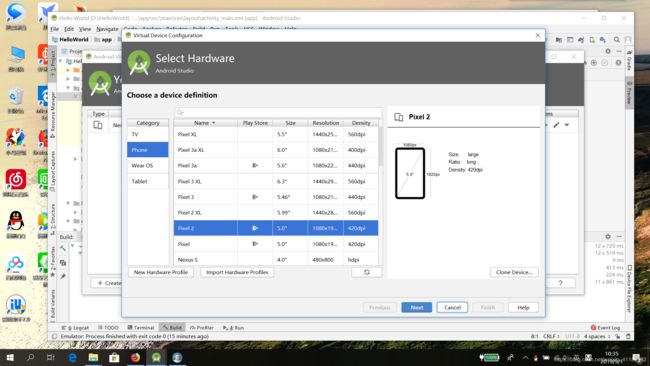Viewport: 650px width, 366px height.
Task: Click the Cancel button
Action: (x=452, y=308)
